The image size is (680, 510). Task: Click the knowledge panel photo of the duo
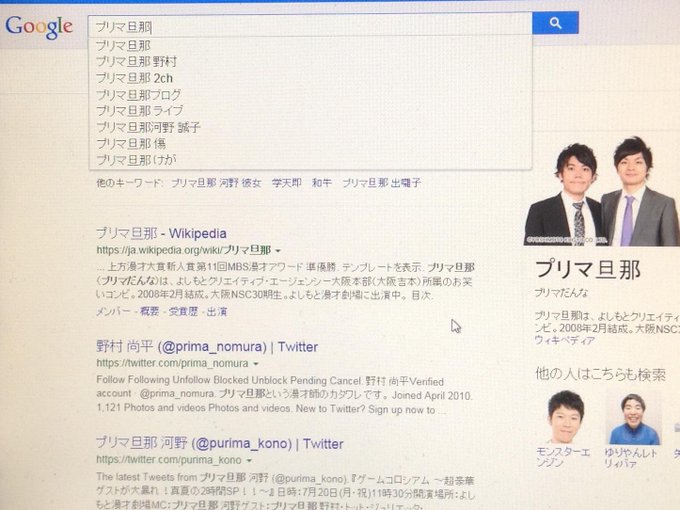602,191
